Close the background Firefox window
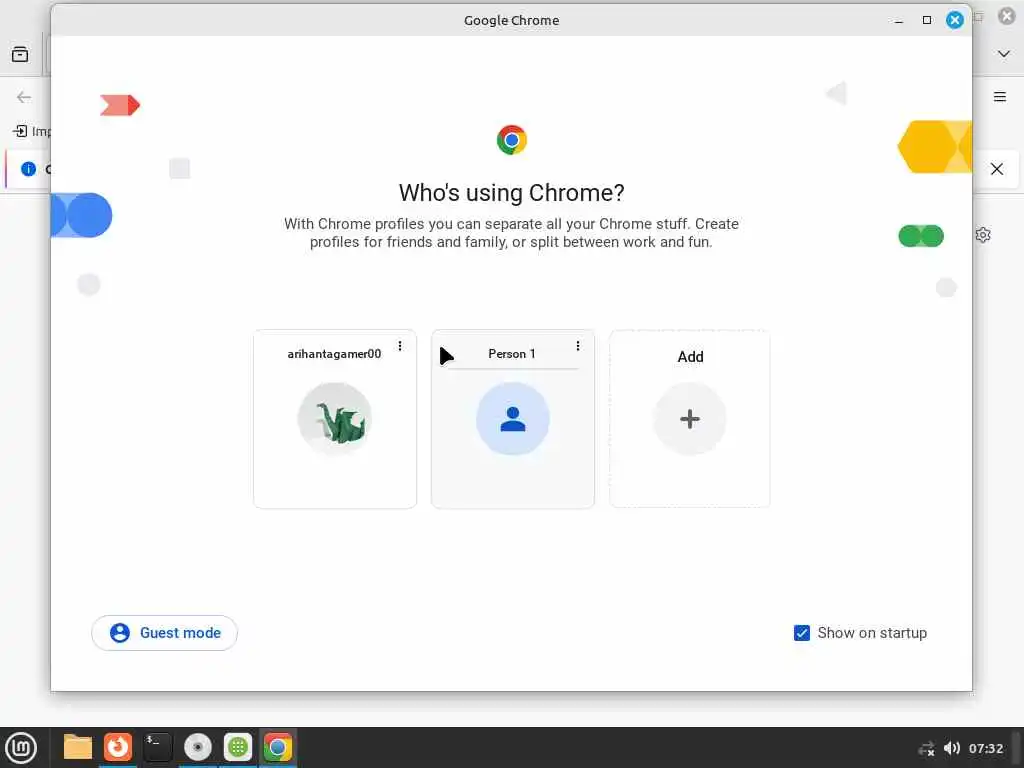Viewport: 1024px width, 768px height. [1006, 16]
